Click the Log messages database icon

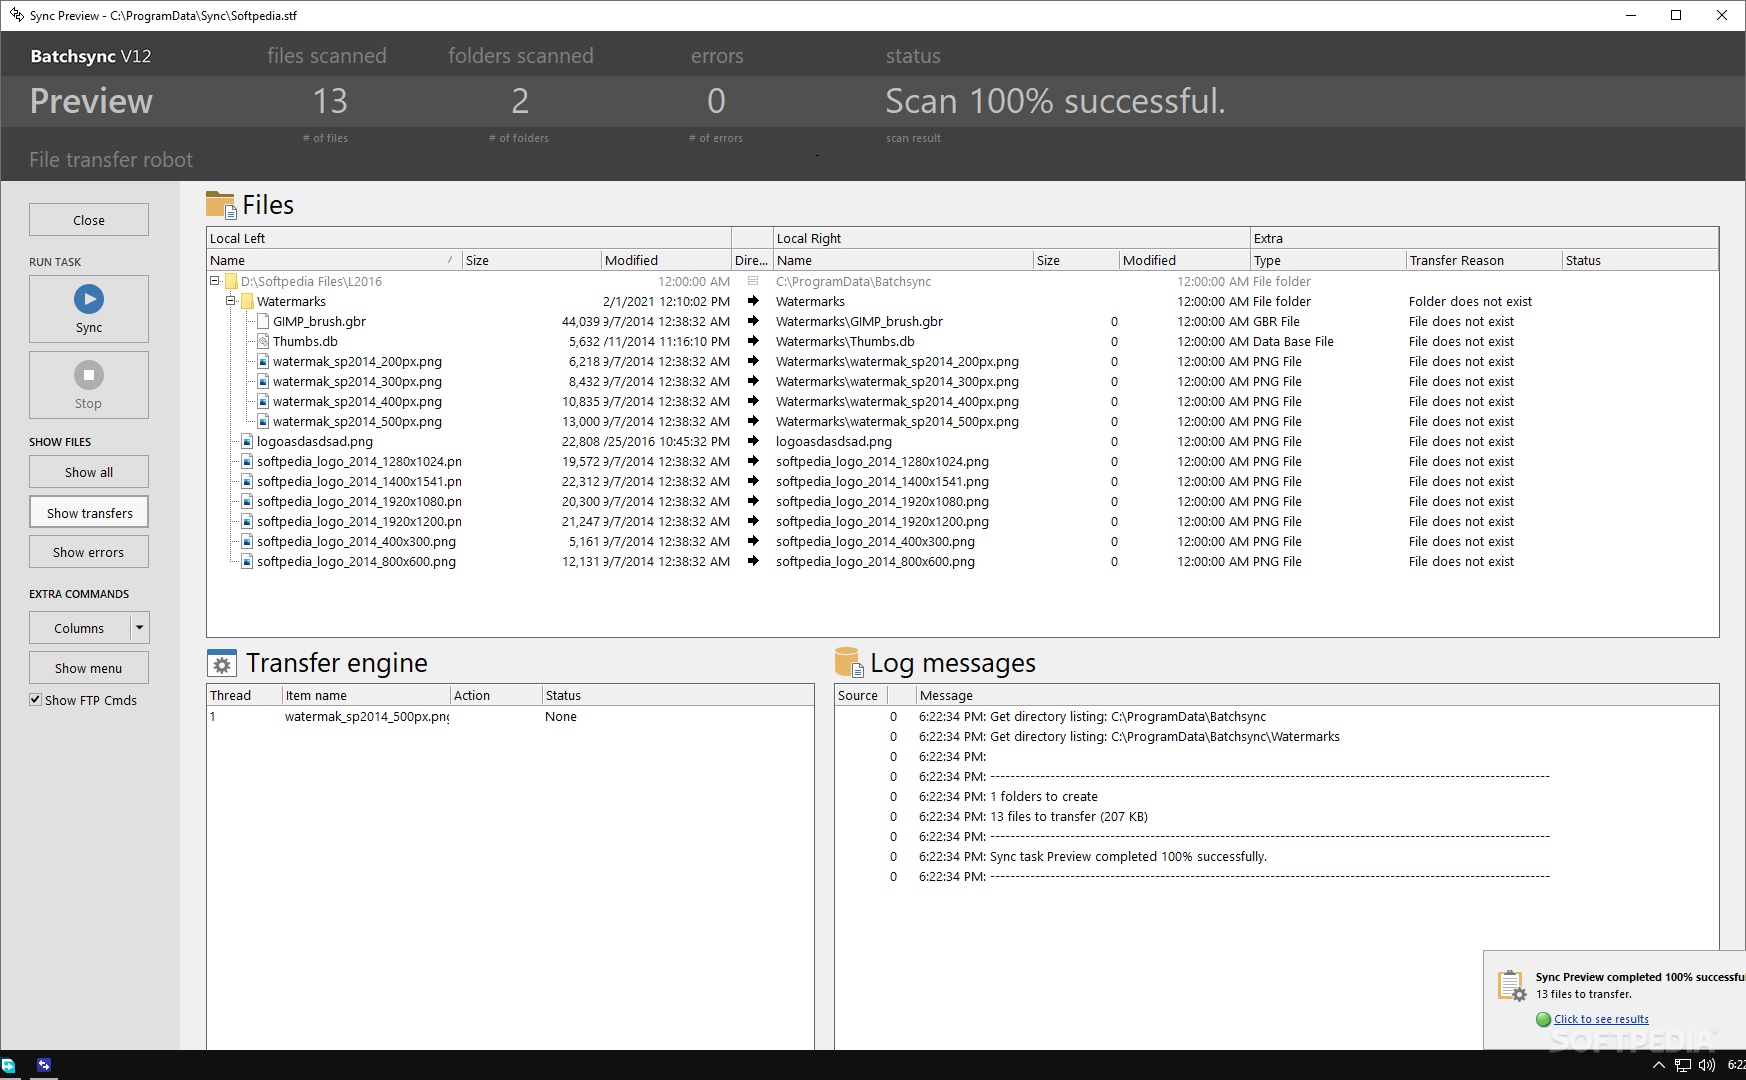tap(849, 662)
